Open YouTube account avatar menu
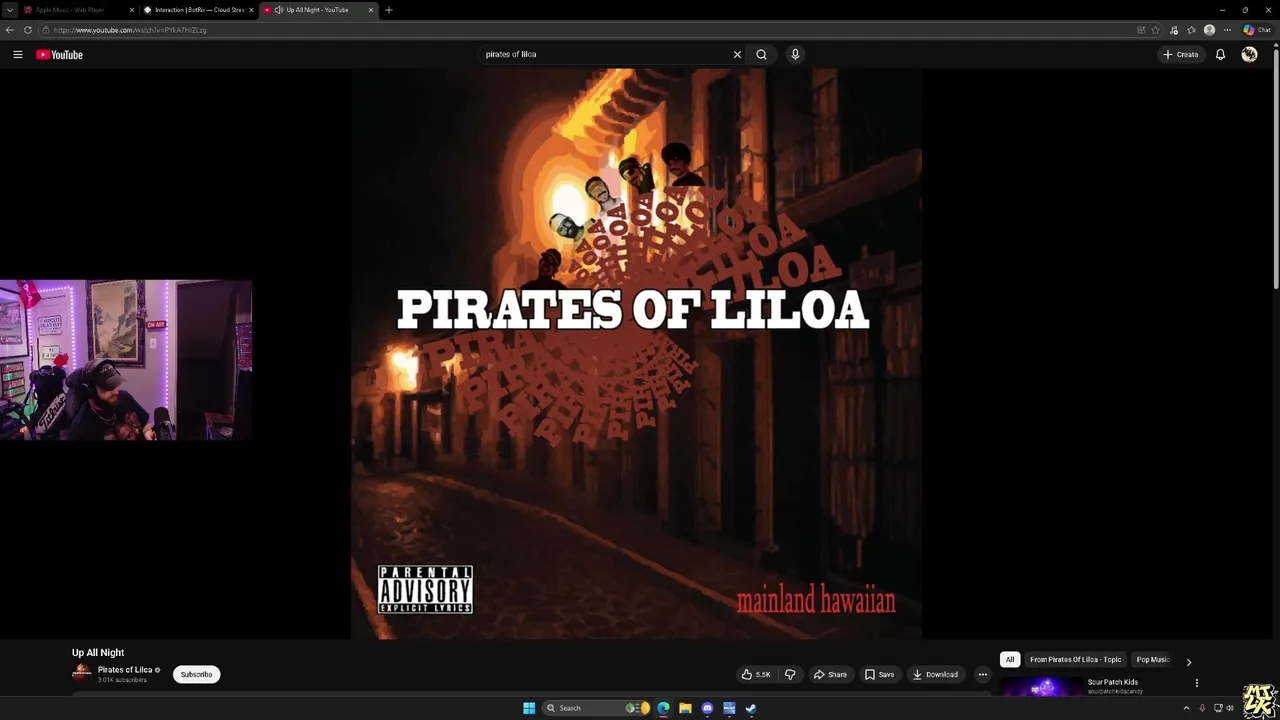This screenshot has height=720, width=1280. [x=1249, y=55]
